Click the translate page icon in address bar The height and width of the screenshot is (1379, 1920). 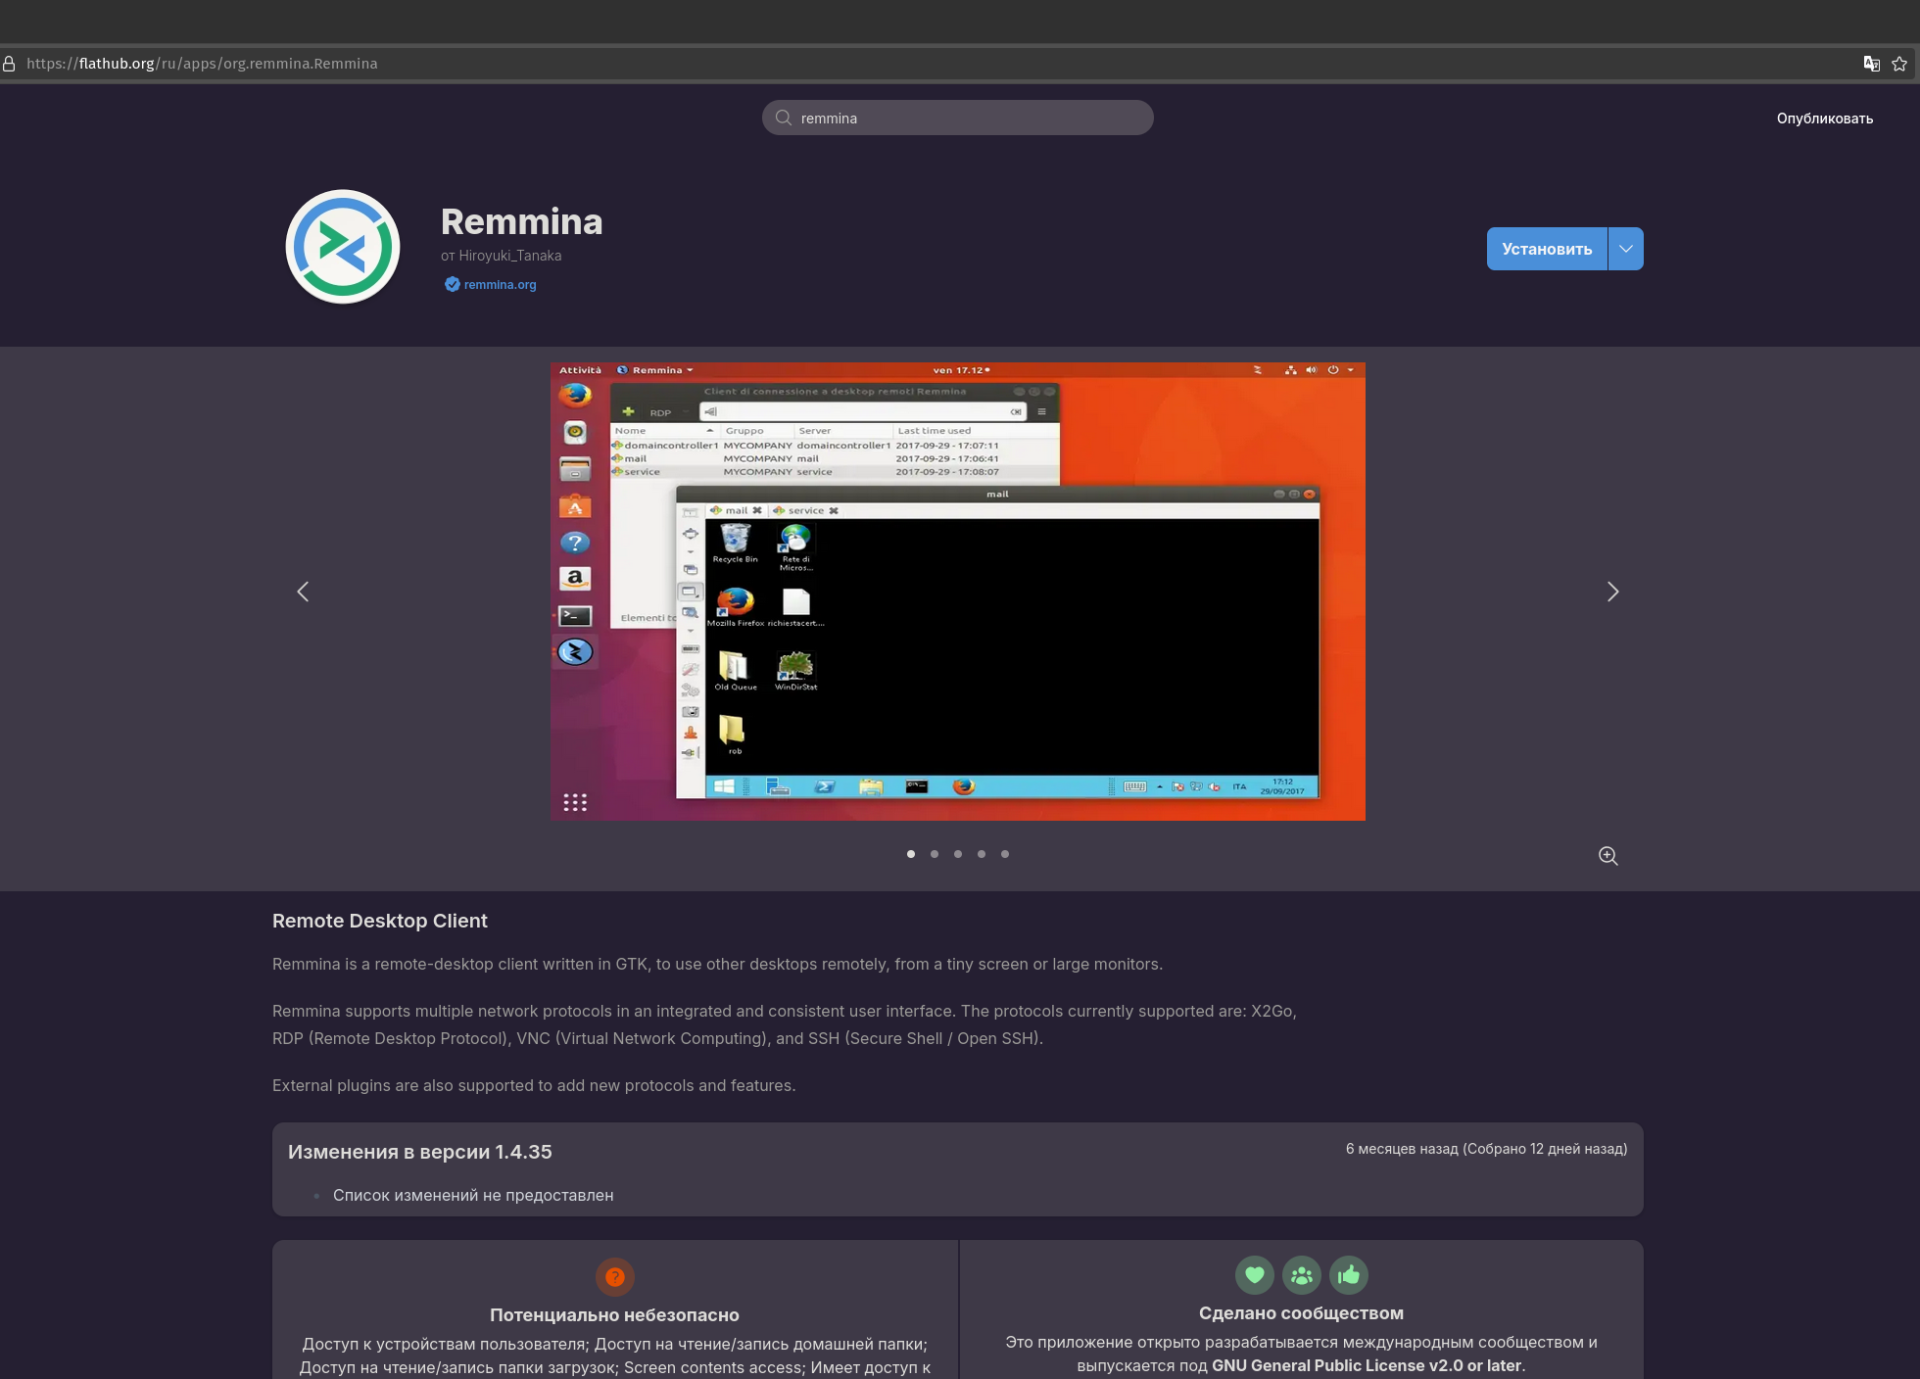point(1871,64)
